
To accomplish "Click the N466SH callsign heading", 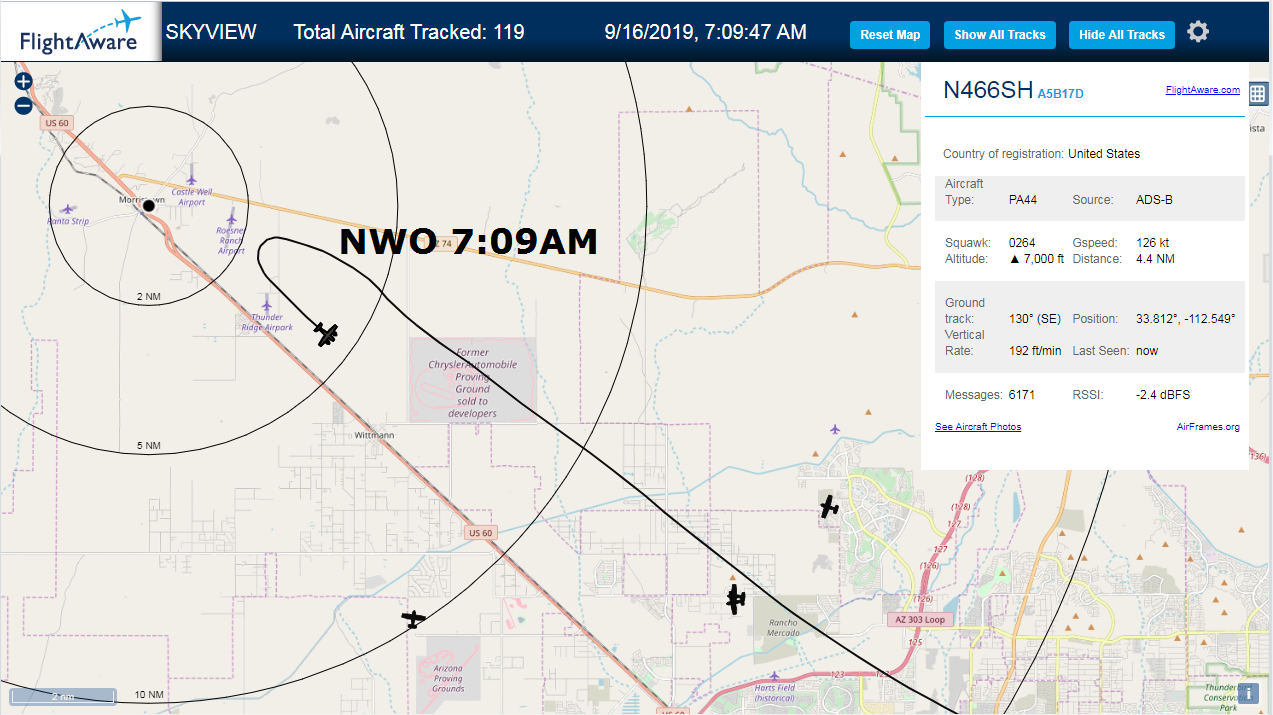I will coord(988,90).
